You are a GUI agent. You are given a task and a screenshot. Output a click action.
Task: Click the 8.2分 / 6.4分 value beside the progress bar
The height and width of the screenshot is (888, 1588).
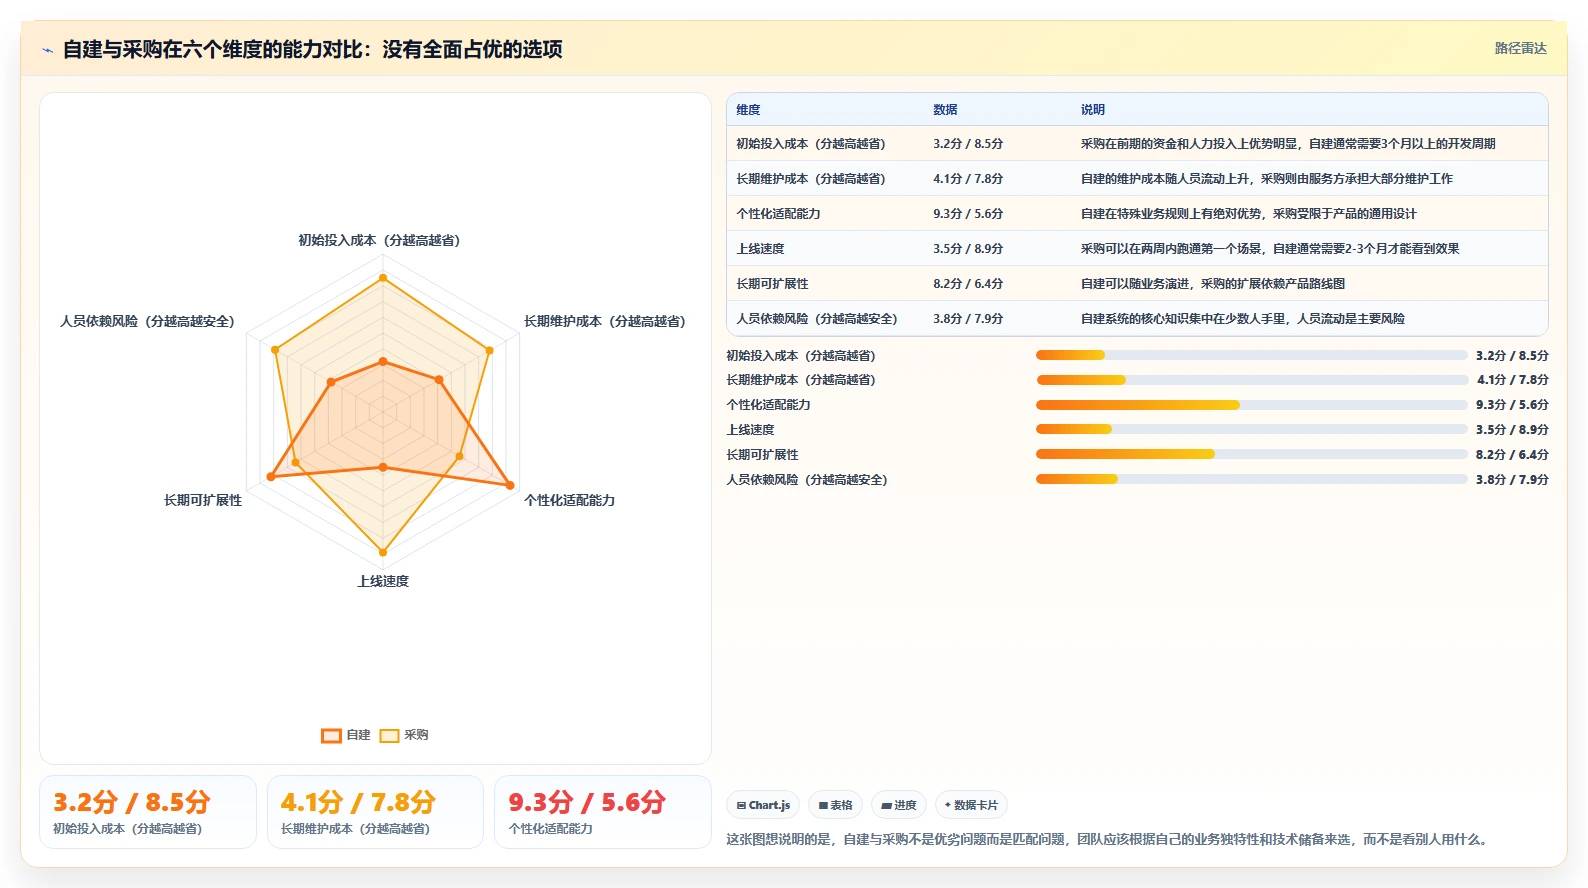pyautogui.click(x=1512, y=455)
